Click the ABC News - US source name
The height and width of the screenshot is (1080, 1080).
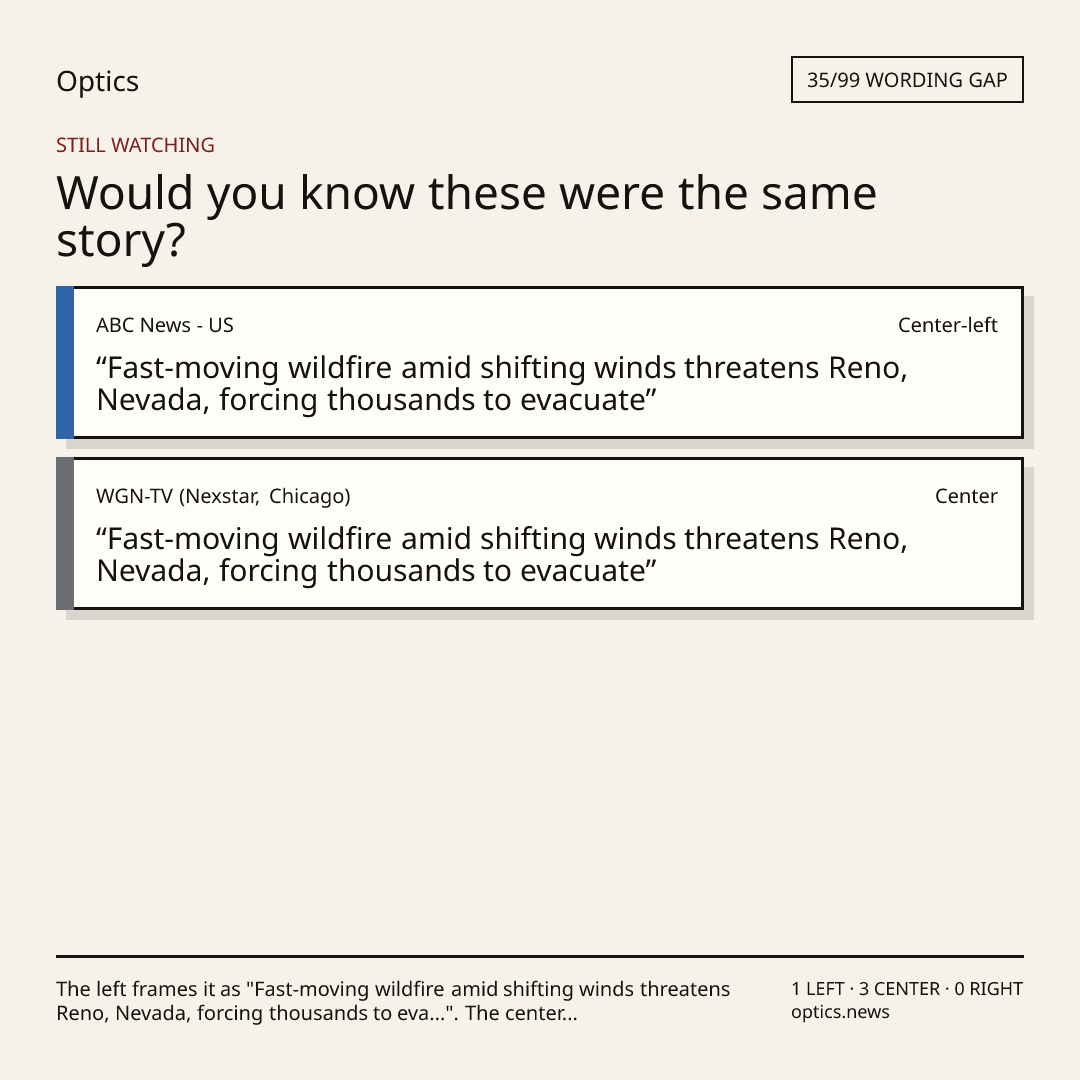165,325
